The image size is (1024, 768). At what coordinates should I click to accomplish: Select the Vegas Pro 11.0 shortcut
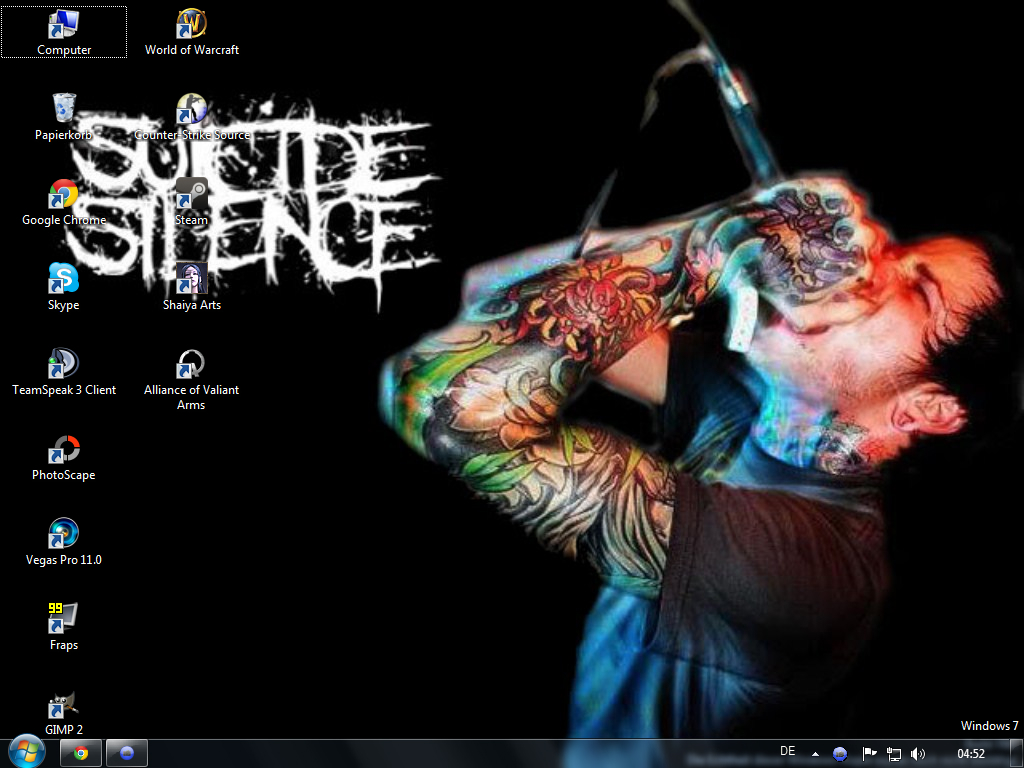(x=63, y=542)
